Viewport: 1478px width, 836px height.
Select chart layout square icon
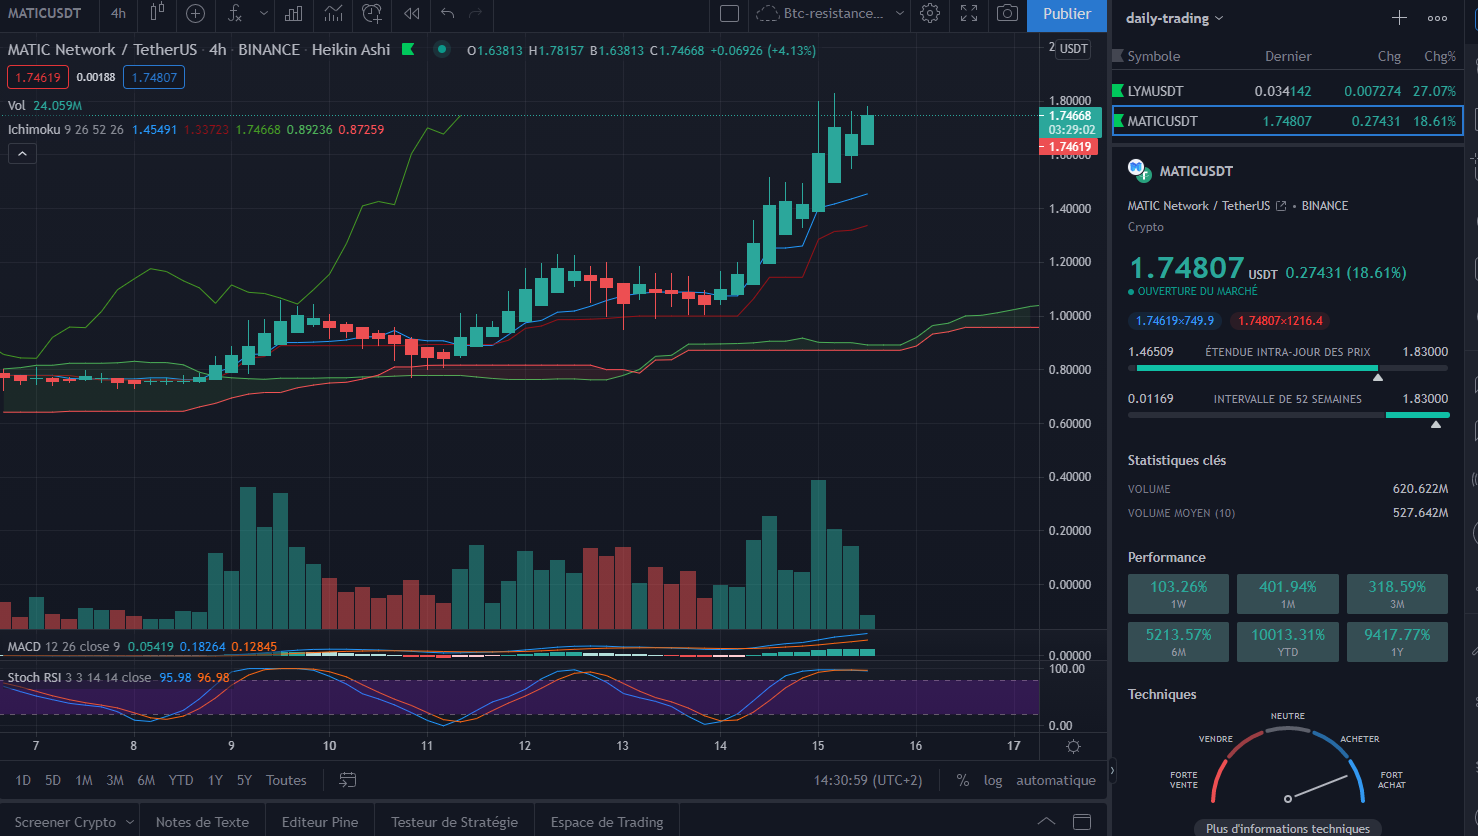coord(730,13)
